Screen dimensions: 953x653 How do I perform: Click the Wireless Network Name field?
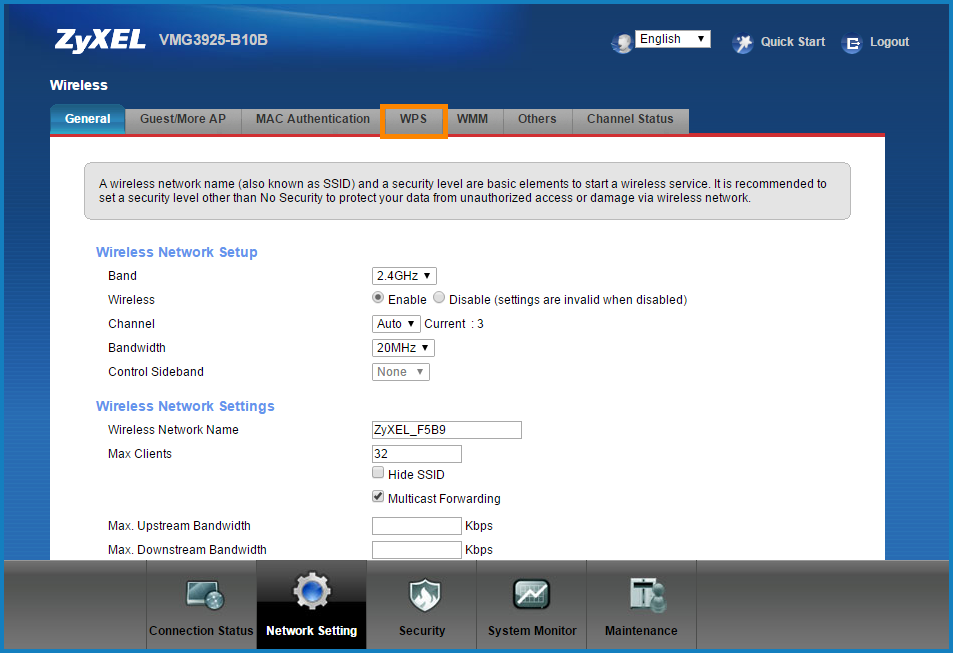tap(446, 430)
